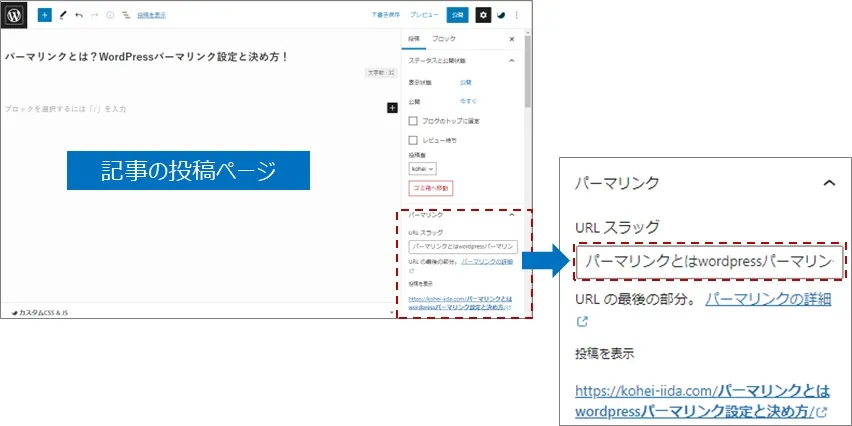Collapse the 'ステータスと公開状態' section chevron
This screenshot has width=852, height=426.
pyautogui.click(x=511, y=61)
